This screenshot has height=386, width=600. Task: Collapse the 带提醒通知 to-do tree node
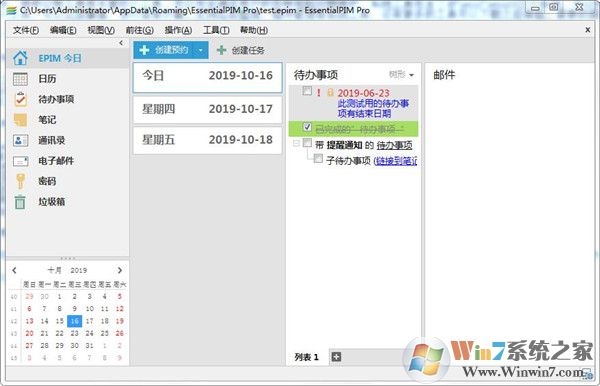coord(296,143)
